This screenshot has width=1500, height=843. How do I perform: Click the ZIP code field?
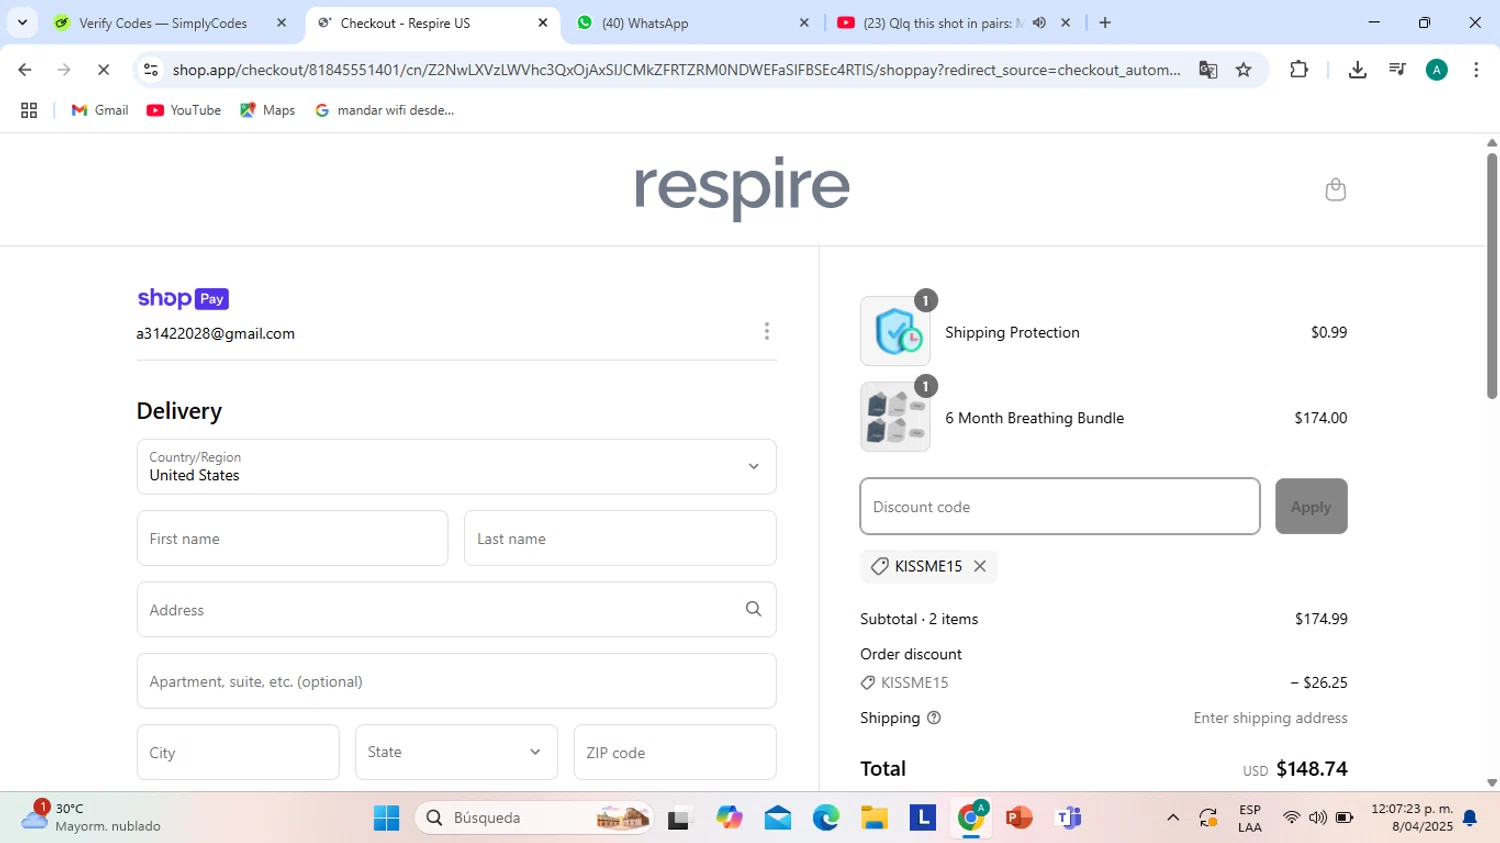point(675,752)
